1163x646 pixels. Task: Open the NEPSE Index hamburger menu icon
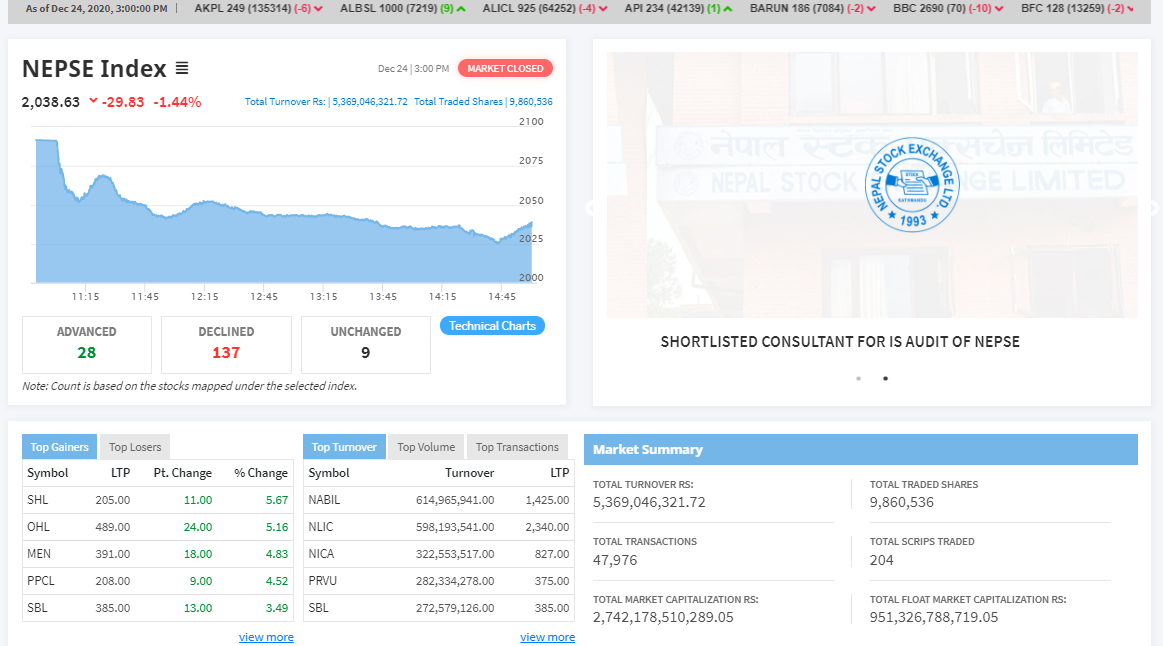pyautogui.click(x=182, y=68)
